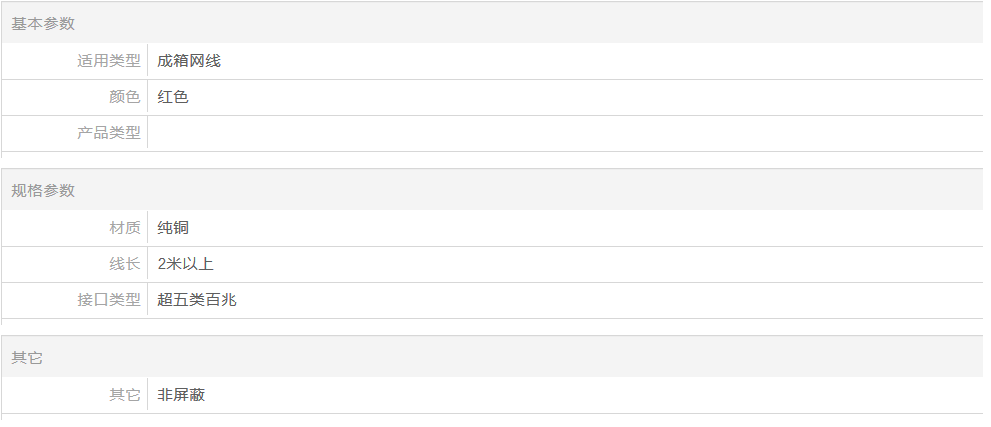Click the 成箱网线 value

tap(189, 61)
